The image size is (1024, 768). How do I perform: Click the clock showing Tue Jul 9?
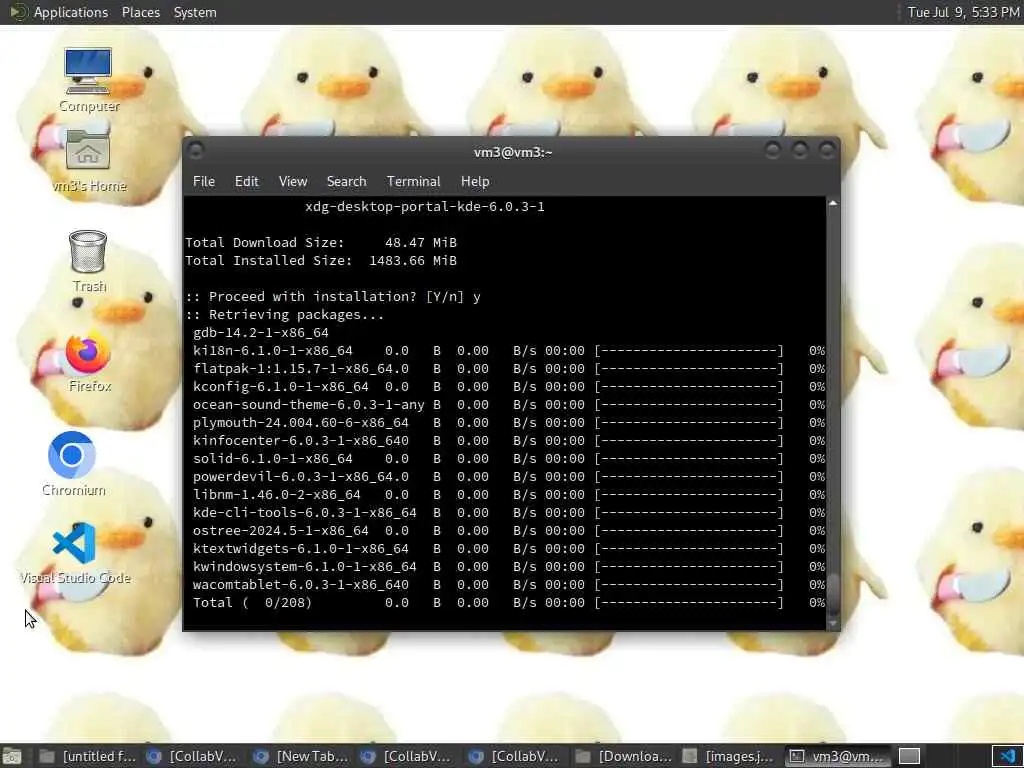point(963,12)
